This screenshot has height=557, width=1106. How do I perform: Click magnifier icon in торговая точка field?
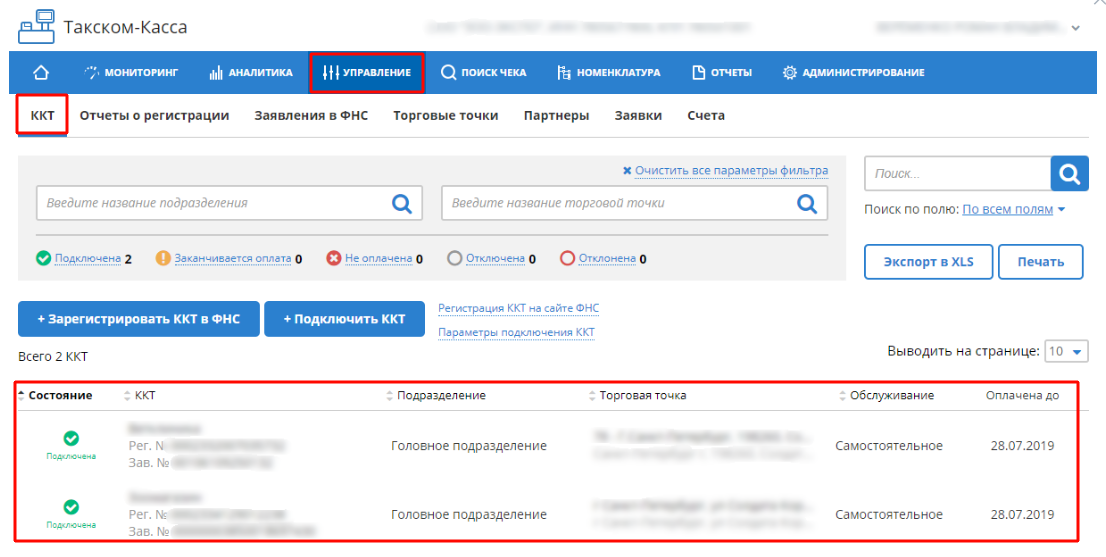(x=807, y=203)
